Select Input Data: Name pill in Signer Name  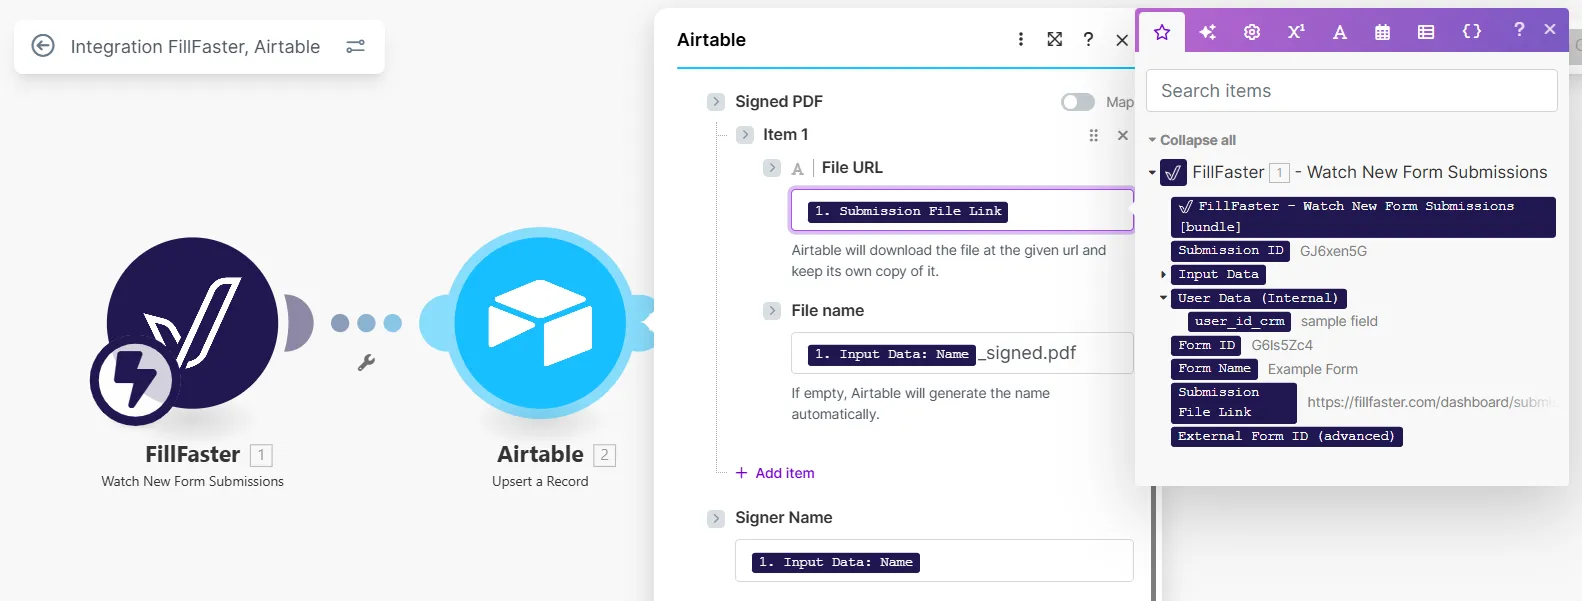point(836,562)
